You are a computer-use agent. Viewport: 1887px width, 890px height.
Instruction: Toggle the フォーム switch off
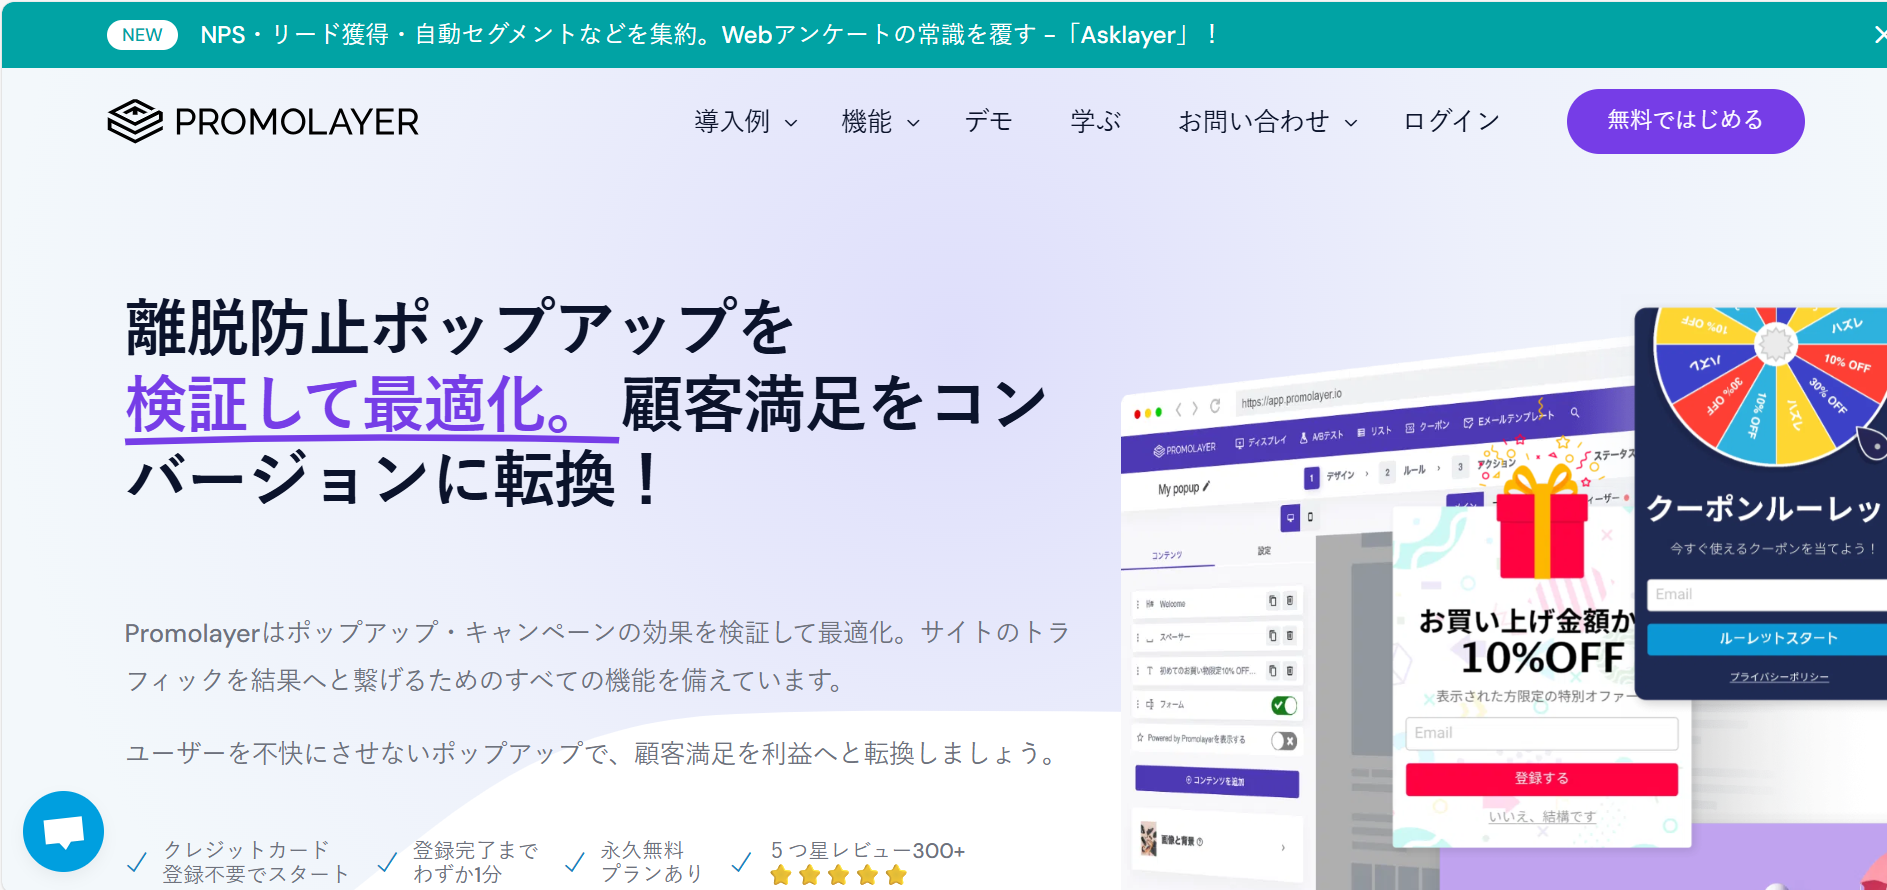[x=1284, y=706]
